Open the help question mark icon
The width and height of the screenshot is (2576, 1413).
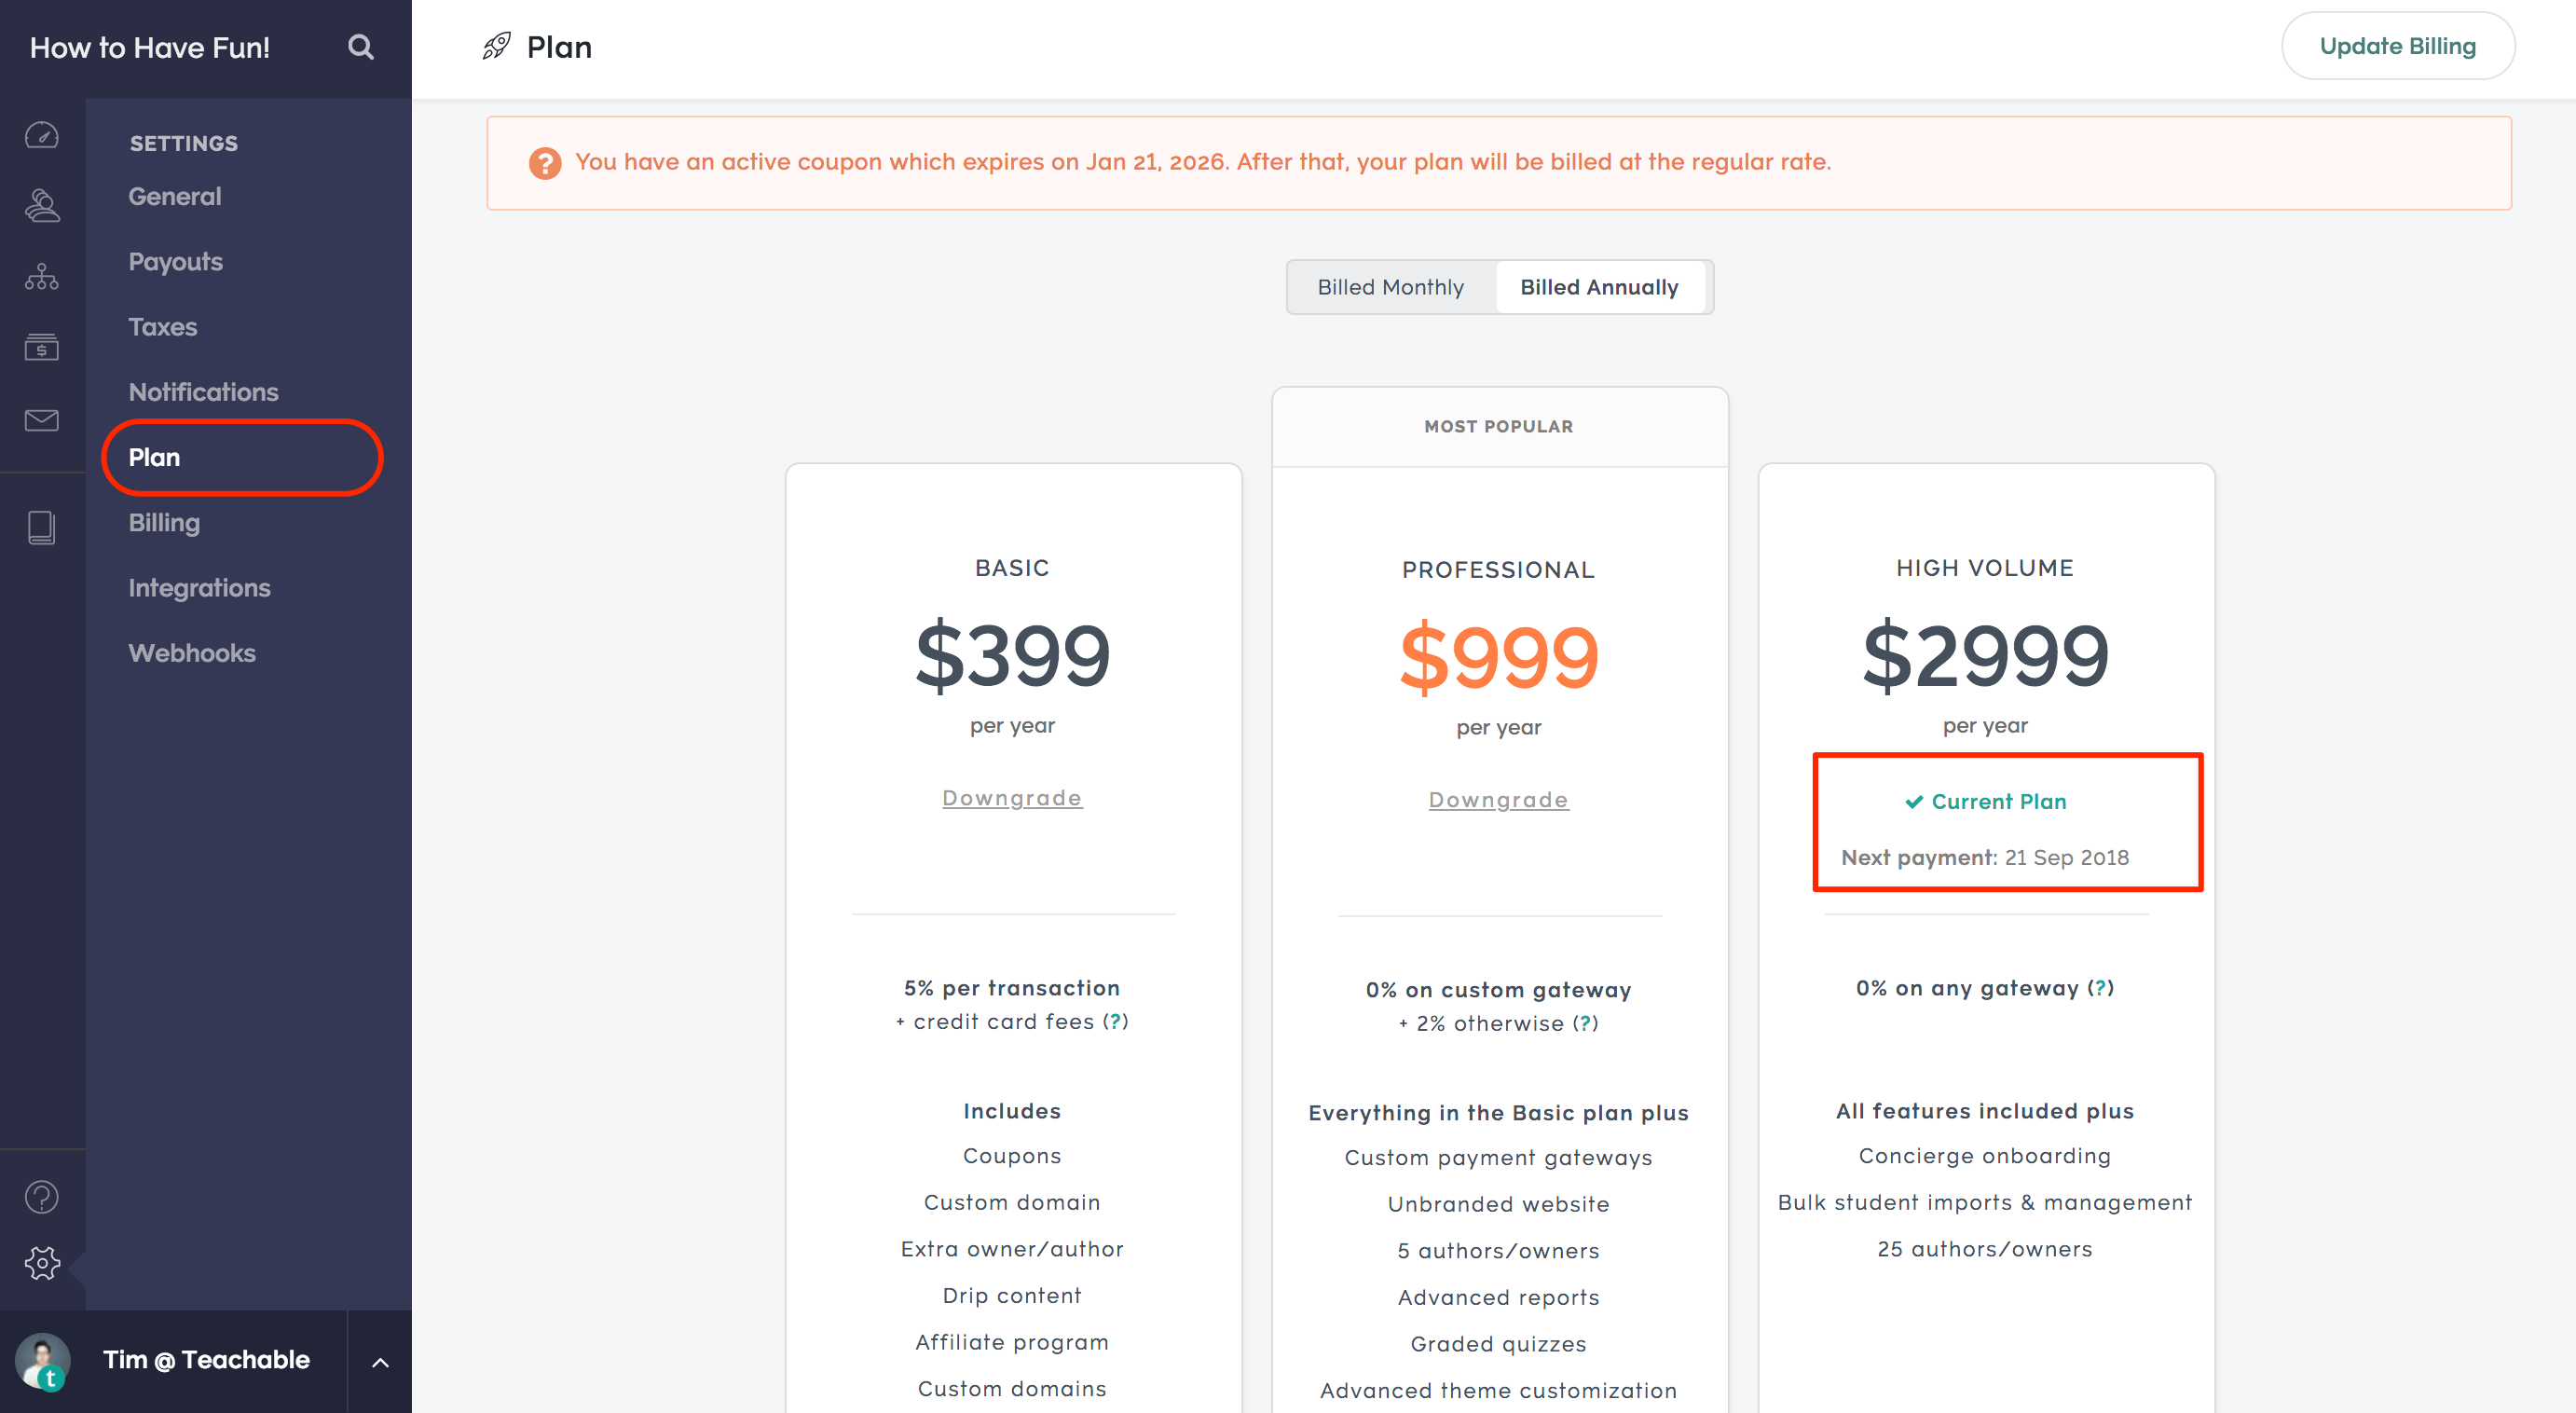pos(42,1196)
